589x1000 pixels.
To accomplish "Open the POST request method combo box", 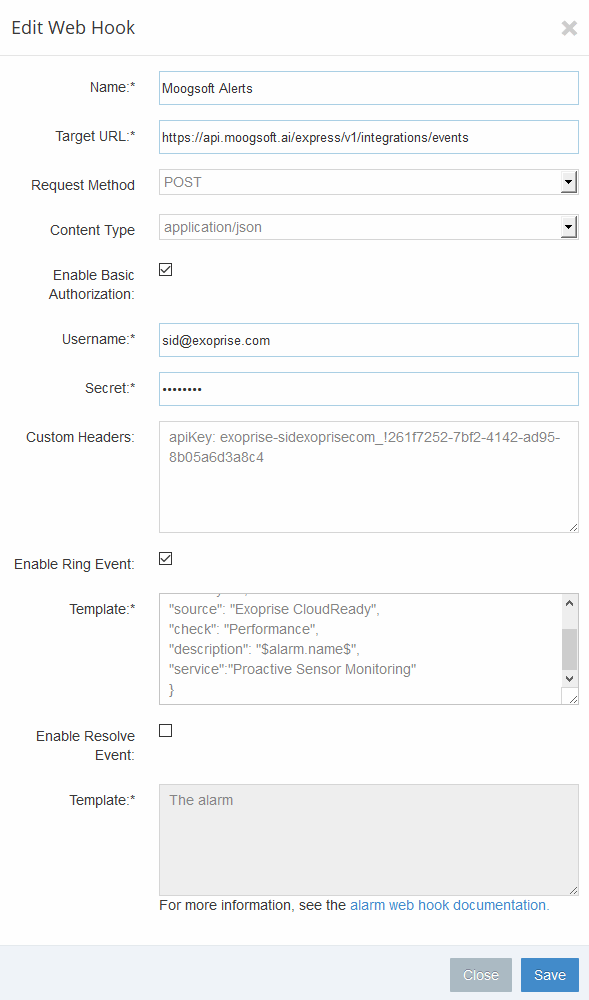I will pos(368,182).
